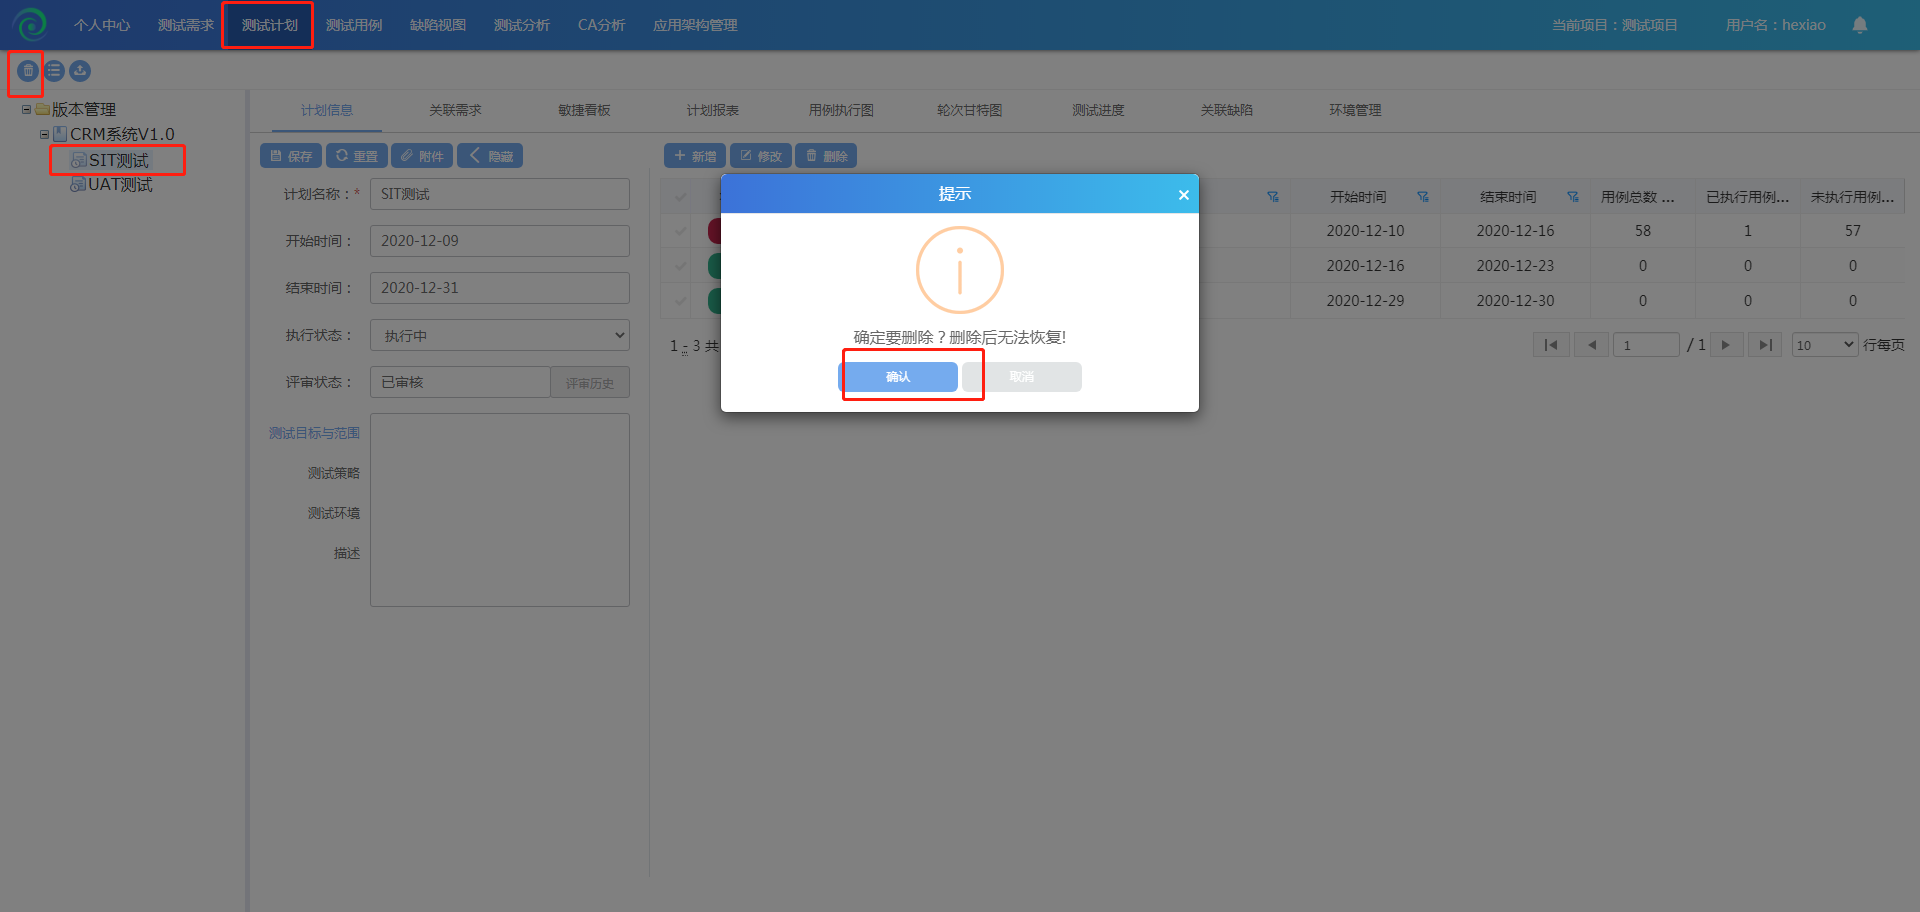Click the list view icon beside the trash icon

coord(54,71)
